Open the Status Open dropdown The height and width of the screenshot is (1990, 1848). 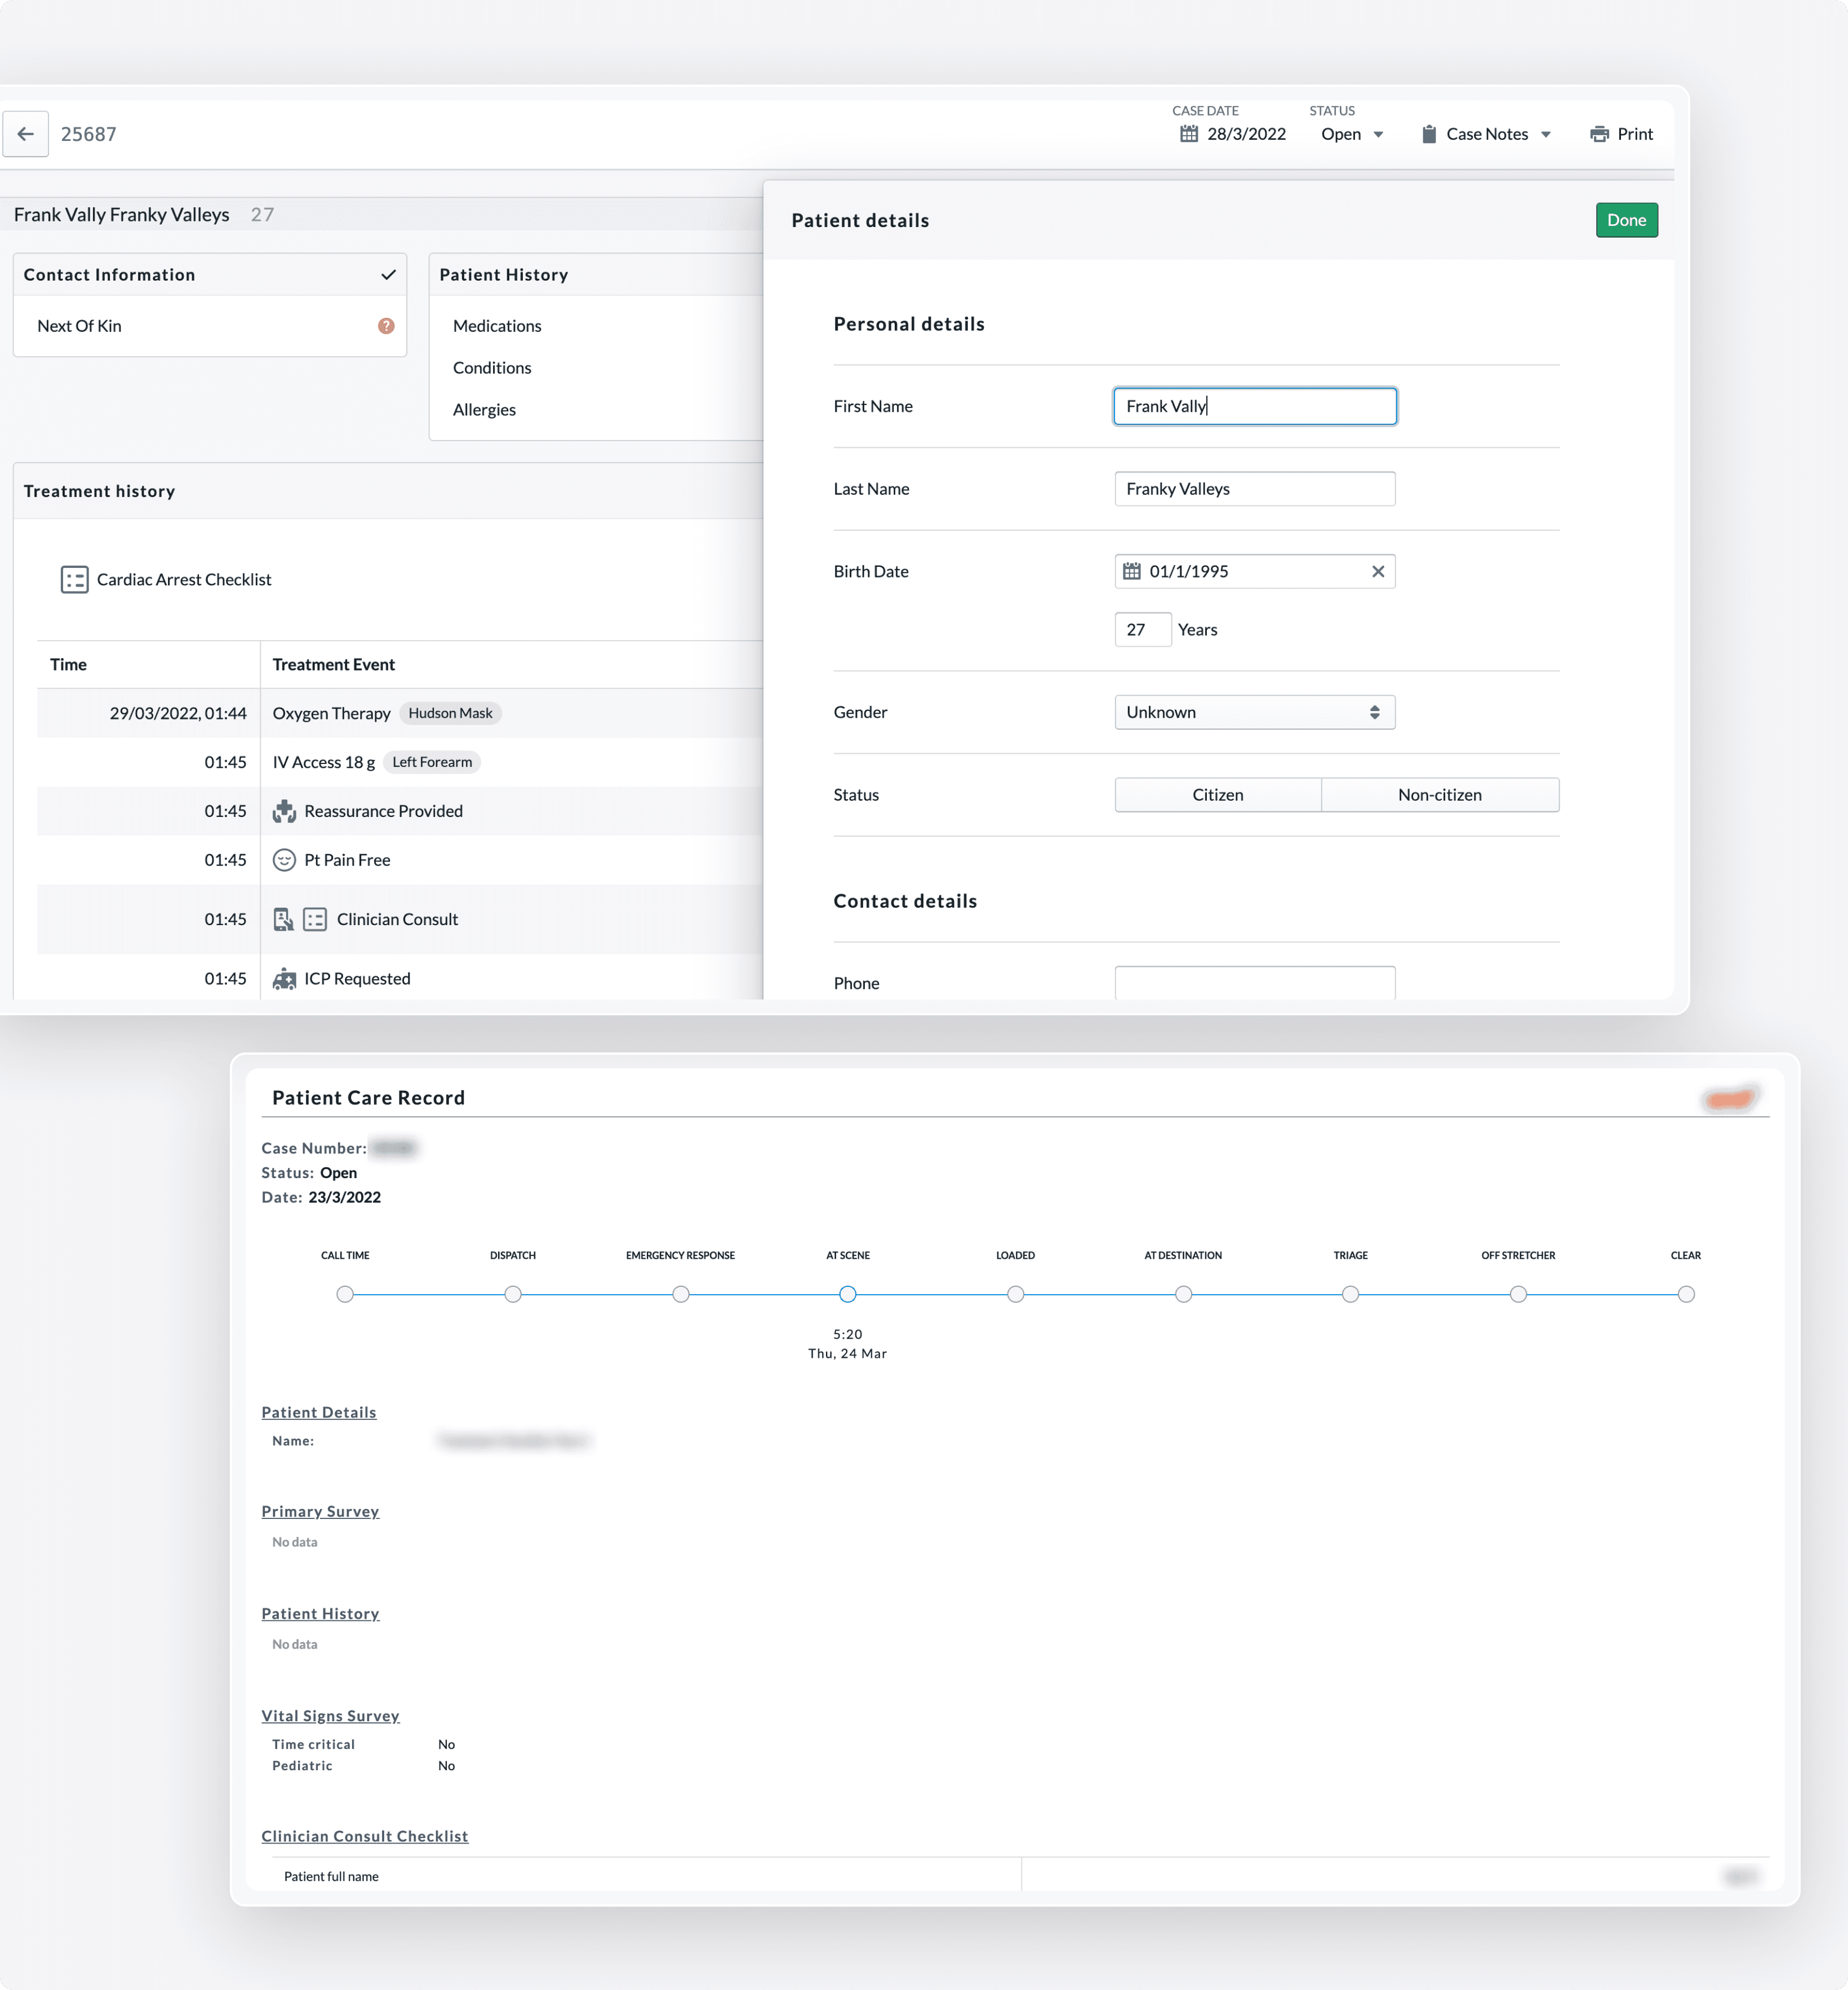pos(1352,134)
